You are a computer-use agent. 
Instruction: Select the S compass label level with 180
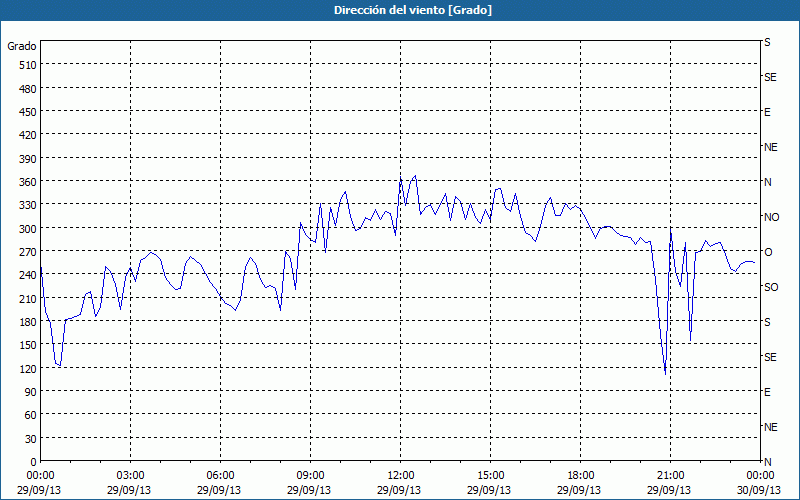tap(767, 322)
